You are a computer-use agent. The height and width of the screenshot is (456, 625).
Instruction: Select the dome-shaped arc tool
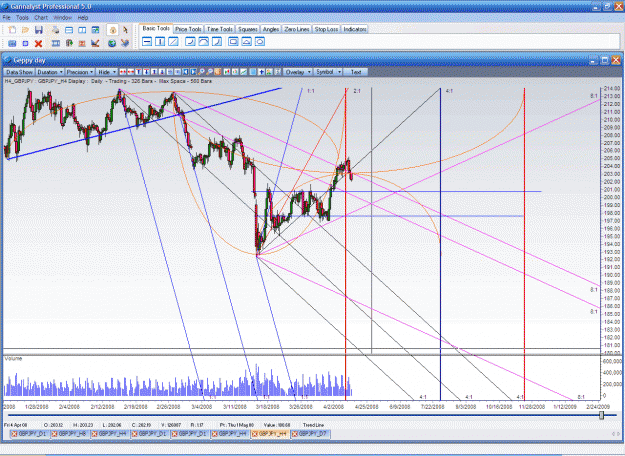(x=203, y=41)
